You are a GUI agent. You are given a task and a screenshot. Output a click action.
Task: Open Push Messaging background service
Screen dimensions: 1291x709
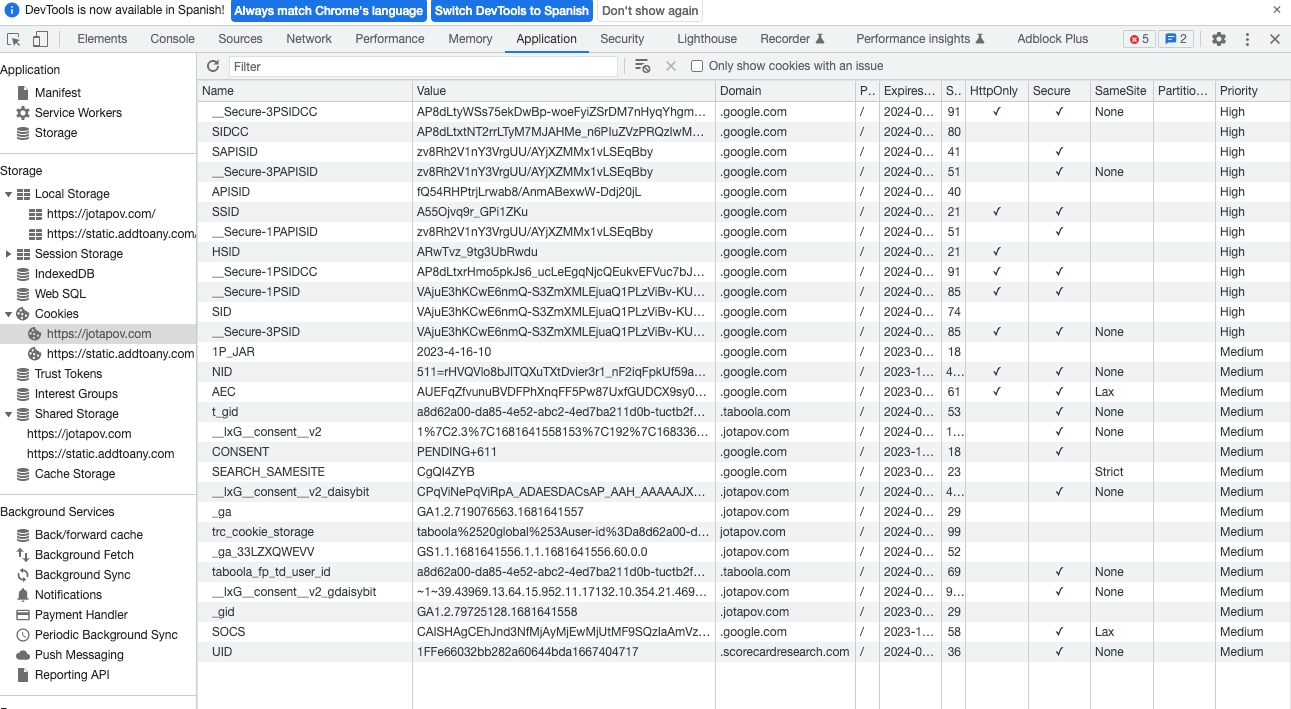pyautogui.click(x=79, y=655)
